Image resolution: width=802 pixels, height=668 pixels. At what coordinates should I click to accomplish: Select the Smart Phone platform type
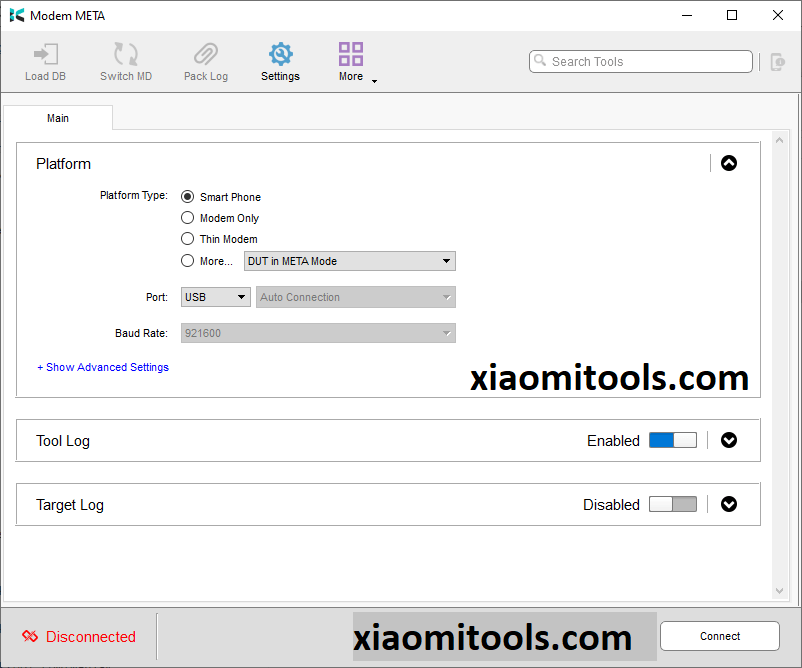(187, 197)
